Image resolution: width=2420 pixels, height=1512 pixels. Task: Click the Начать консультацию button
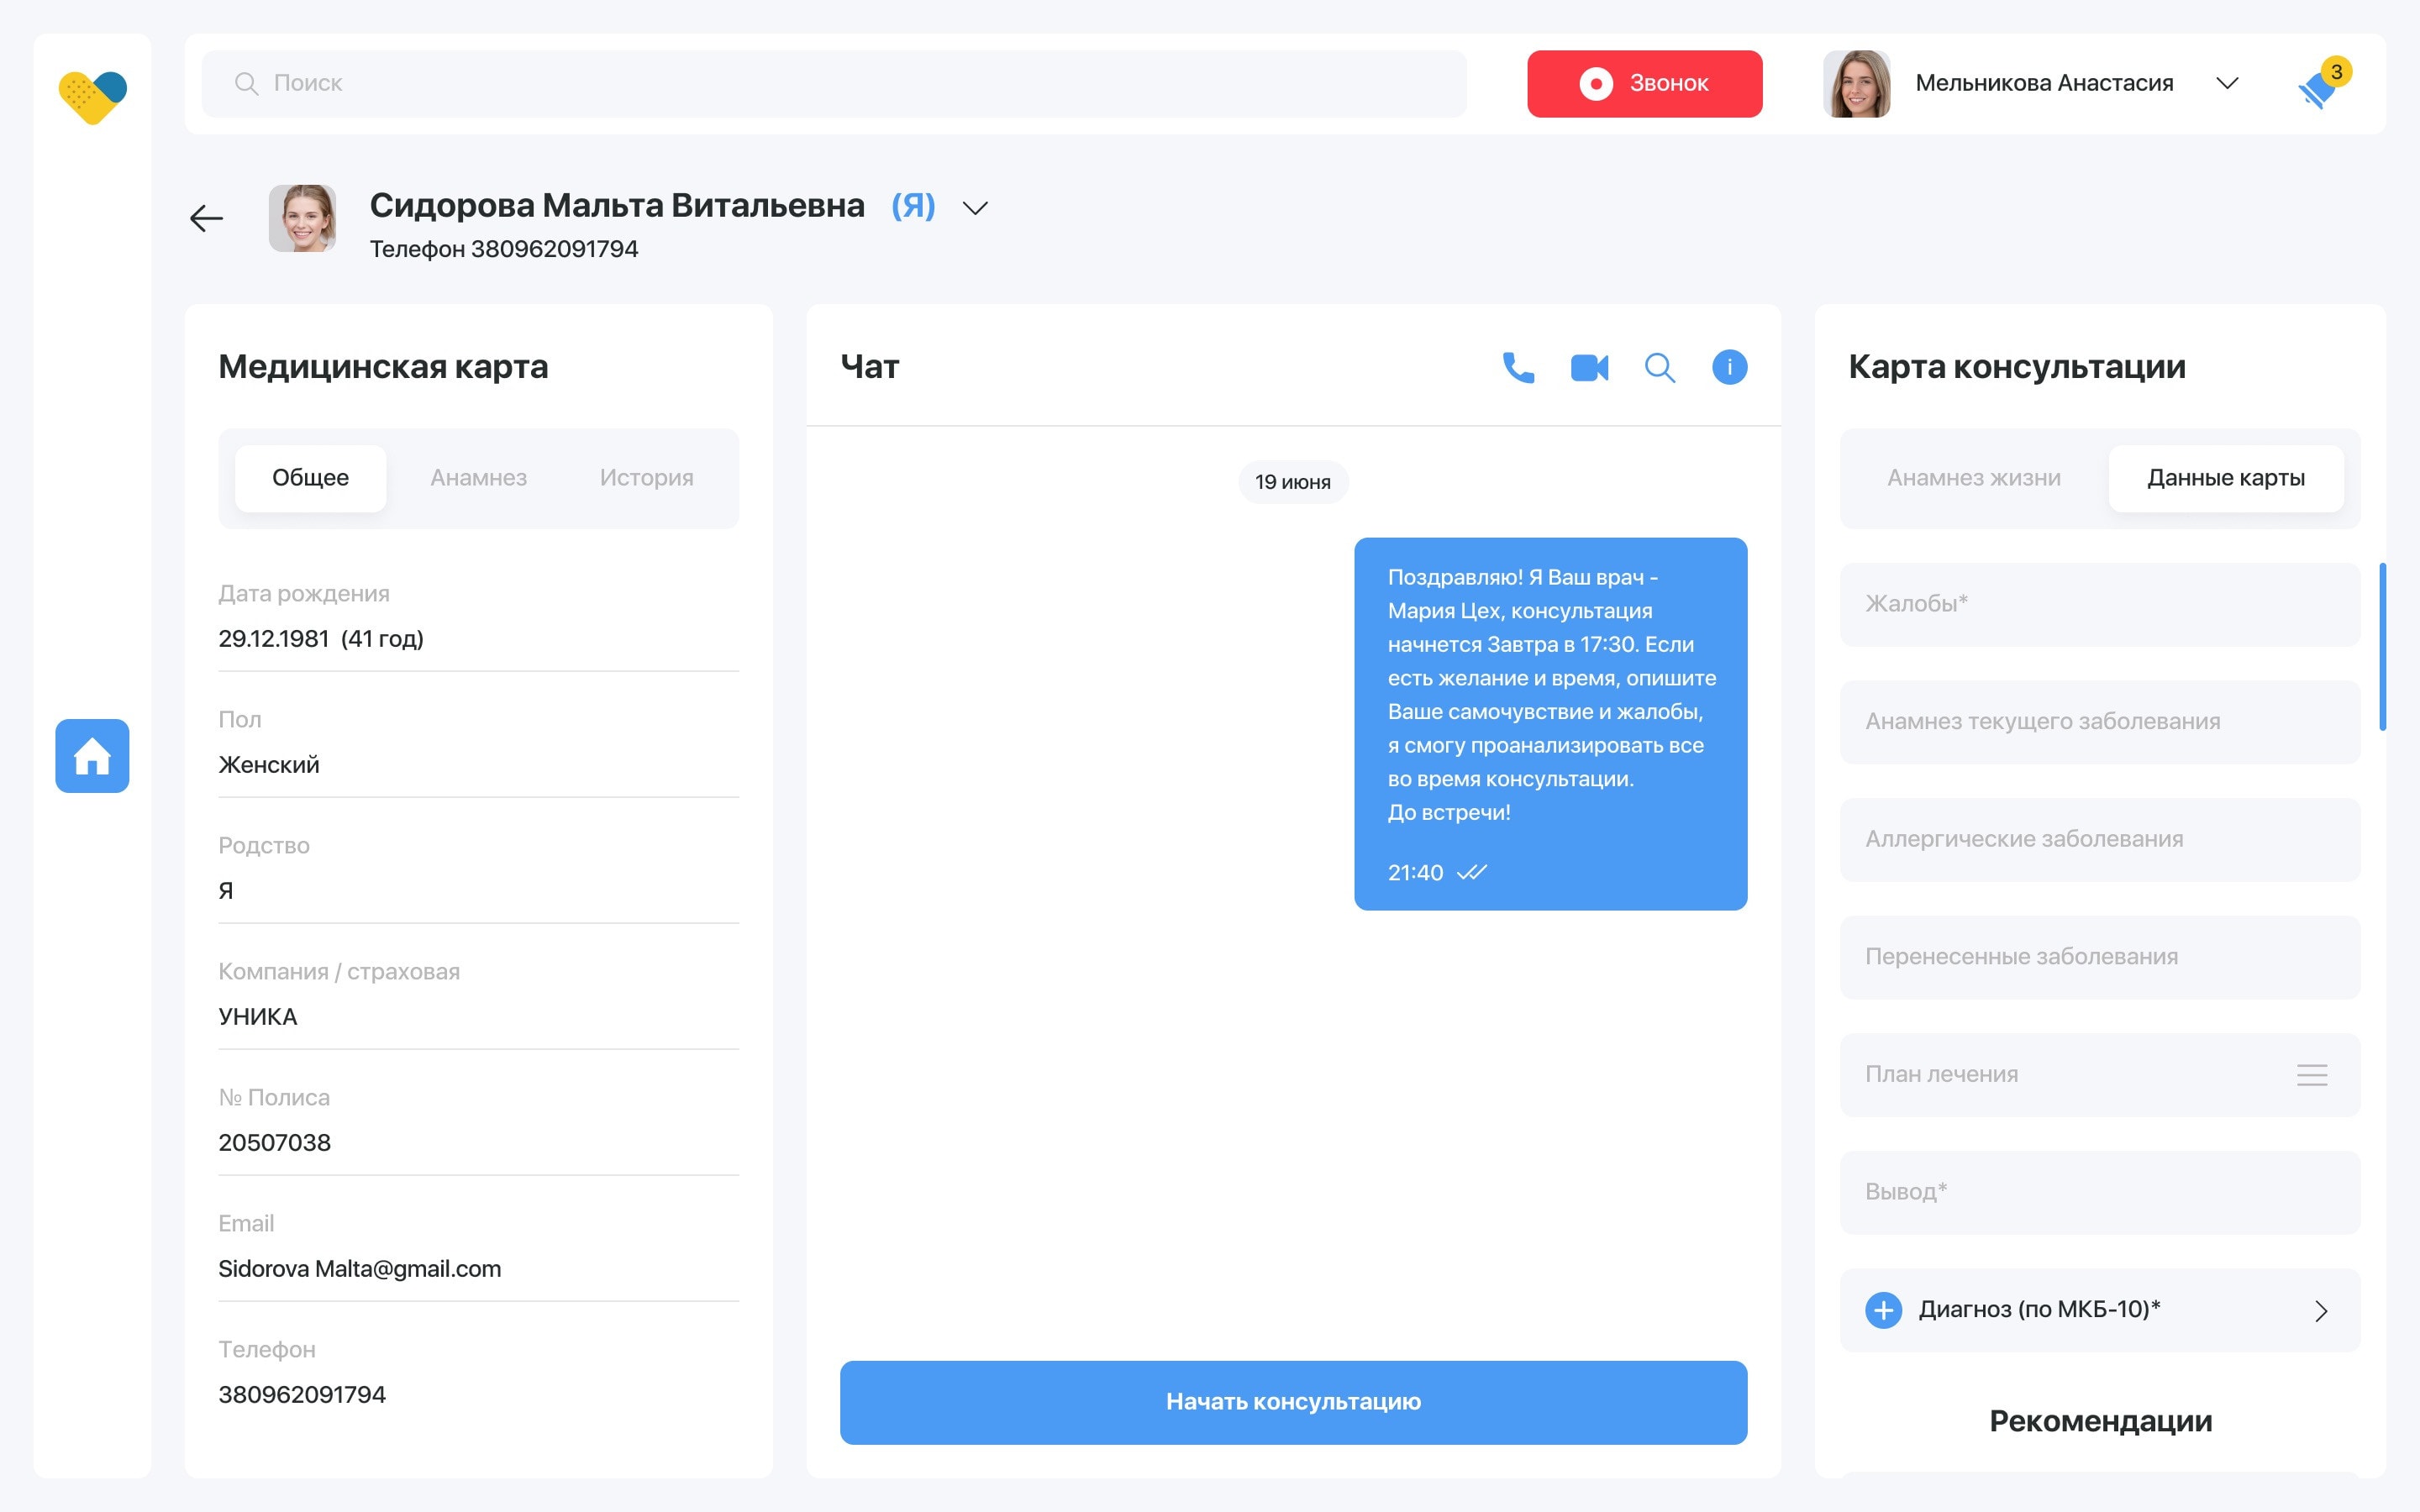click(1293, 1402)
